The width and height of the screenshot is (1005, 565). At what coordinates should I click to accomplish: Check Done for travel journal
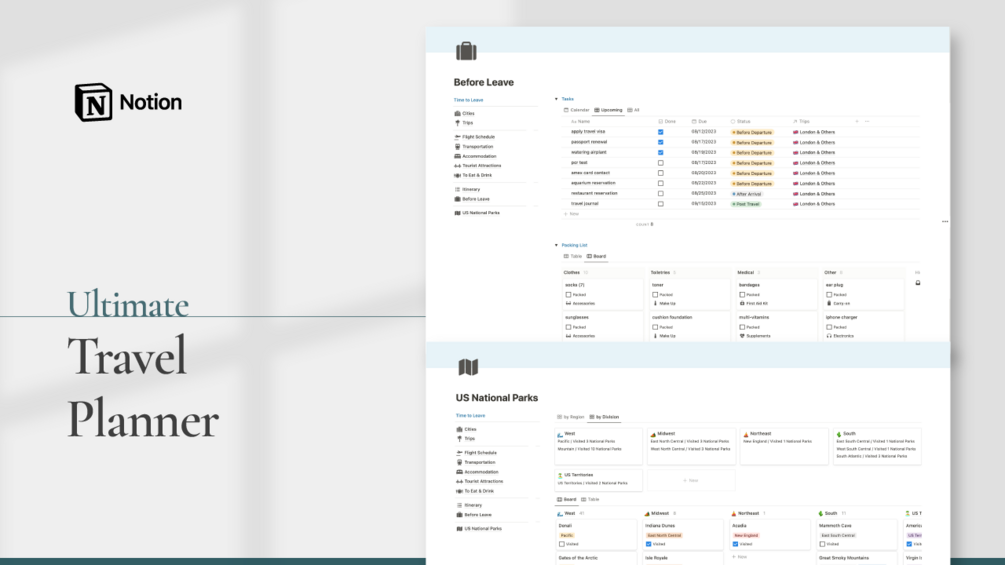pos(660,204)
